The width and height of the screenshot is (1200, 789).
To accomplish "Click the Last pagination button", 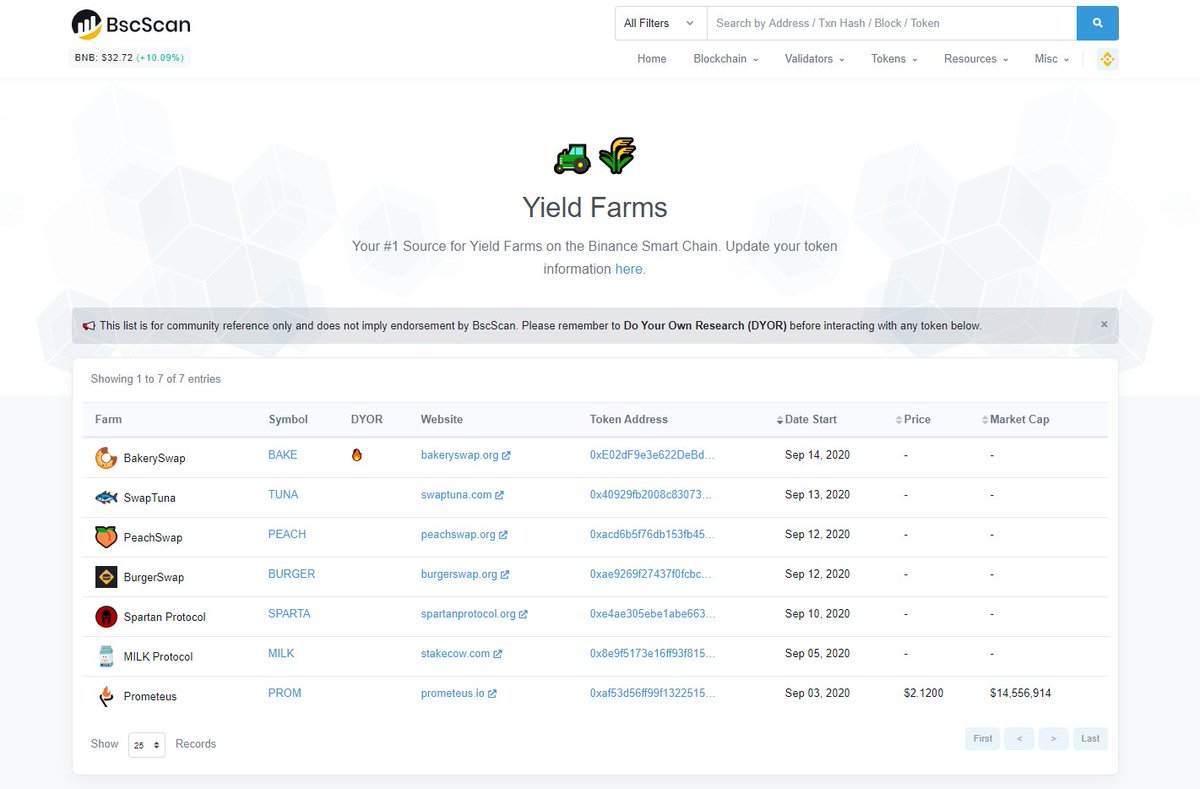I will 1090,739.
